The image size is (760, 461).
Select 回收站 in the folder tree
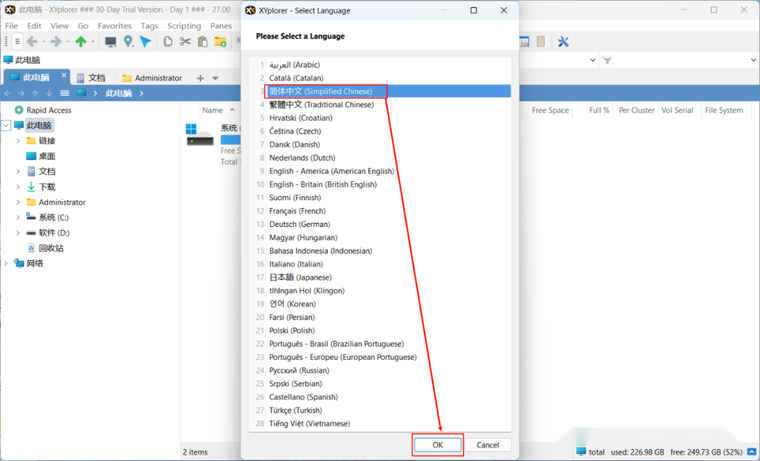pyautogui.click(x=51, y=248)
